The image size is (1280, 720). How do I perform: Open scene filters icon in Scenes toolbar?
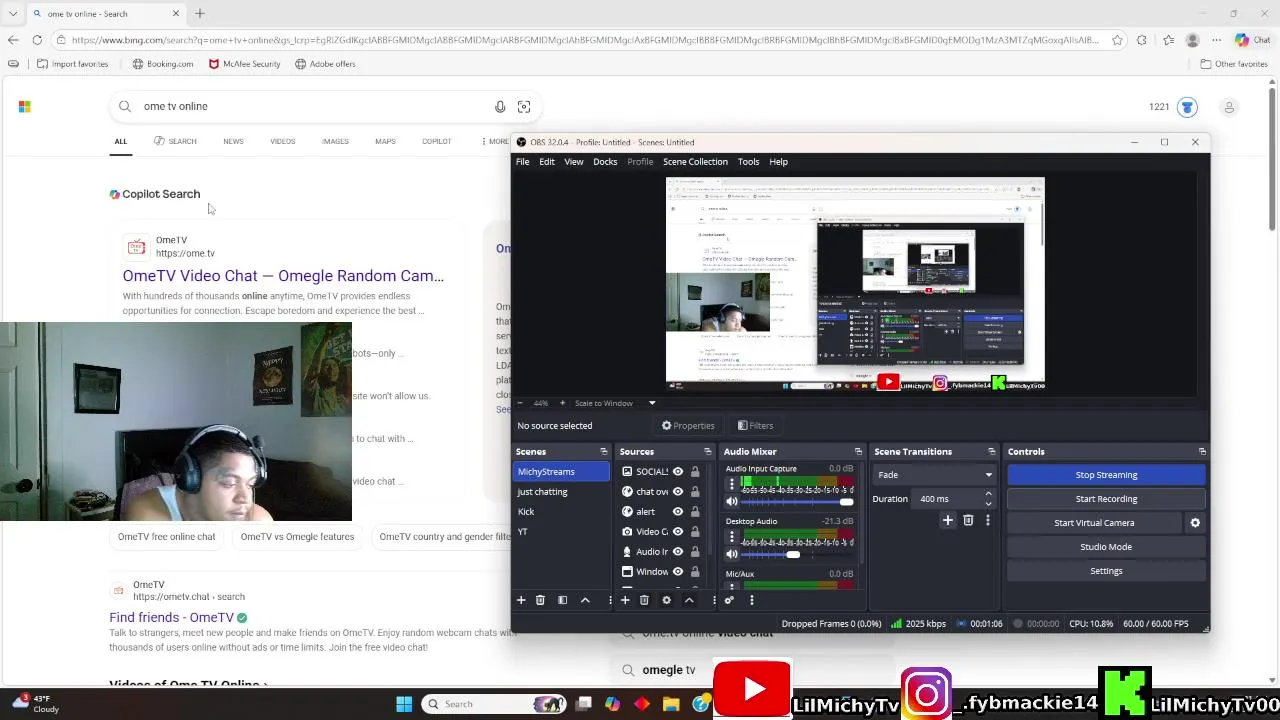[x=562, y=600]
